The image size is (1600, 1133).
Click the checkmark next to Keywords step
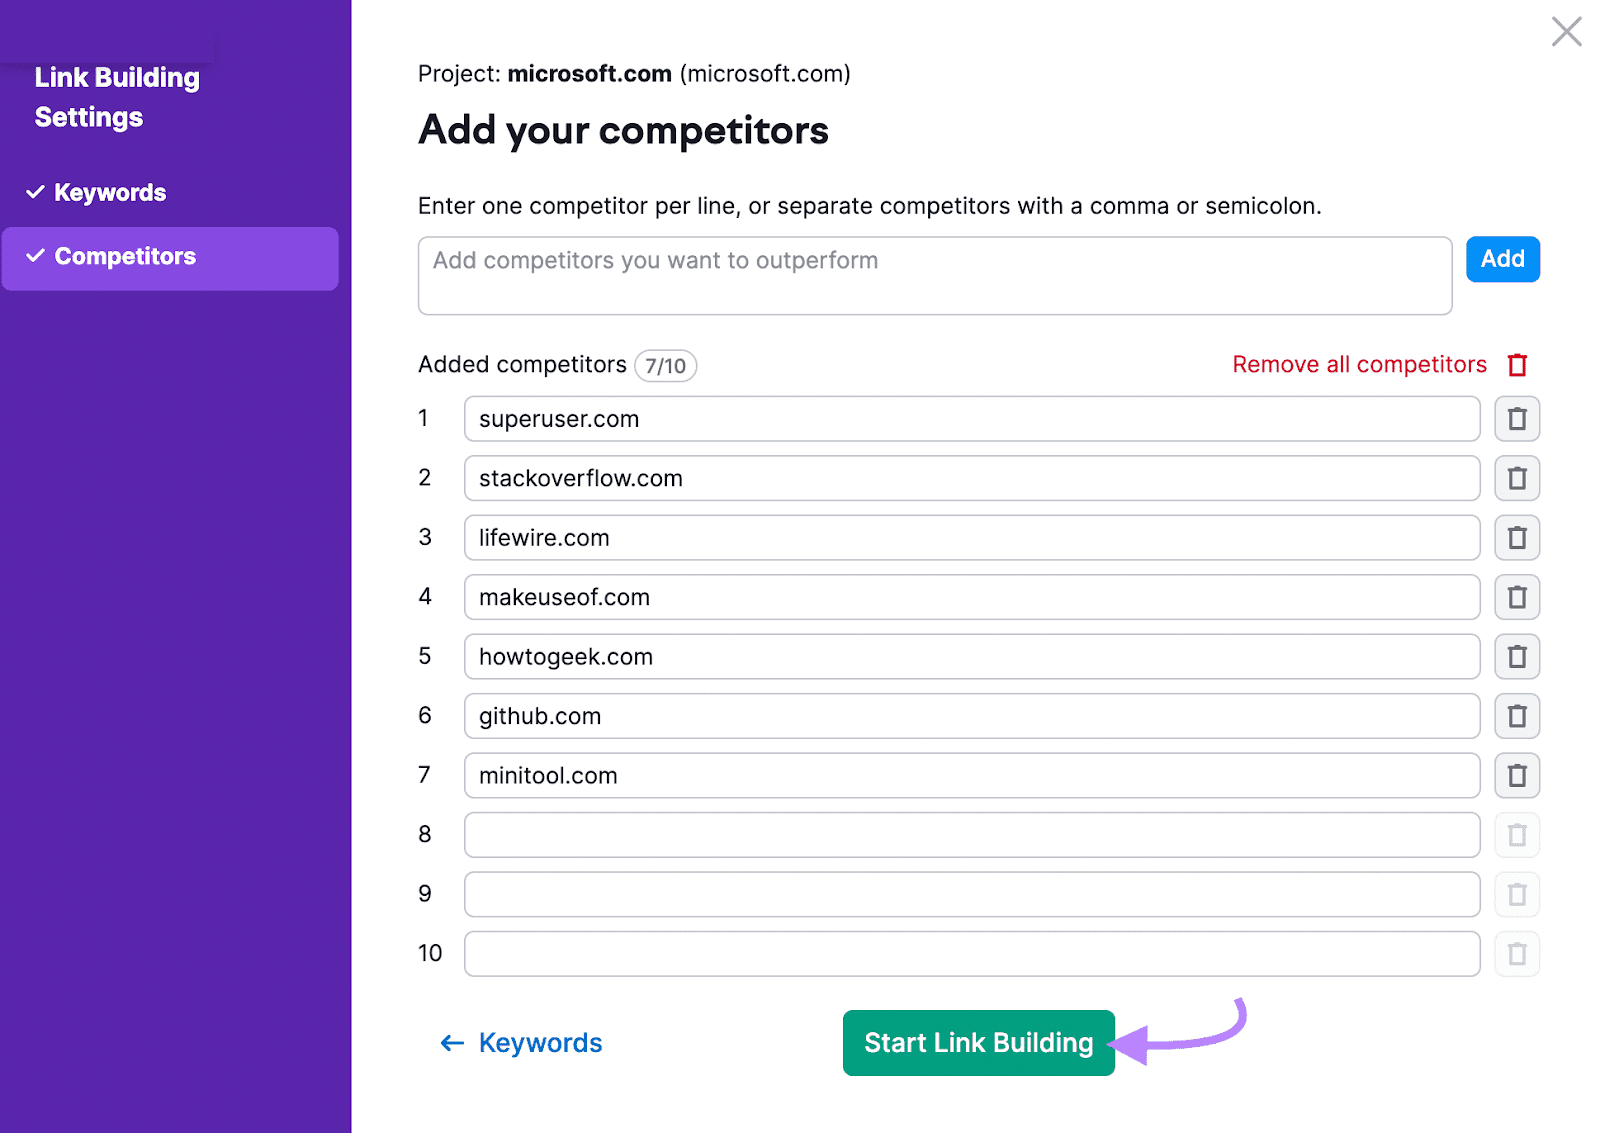36,191
